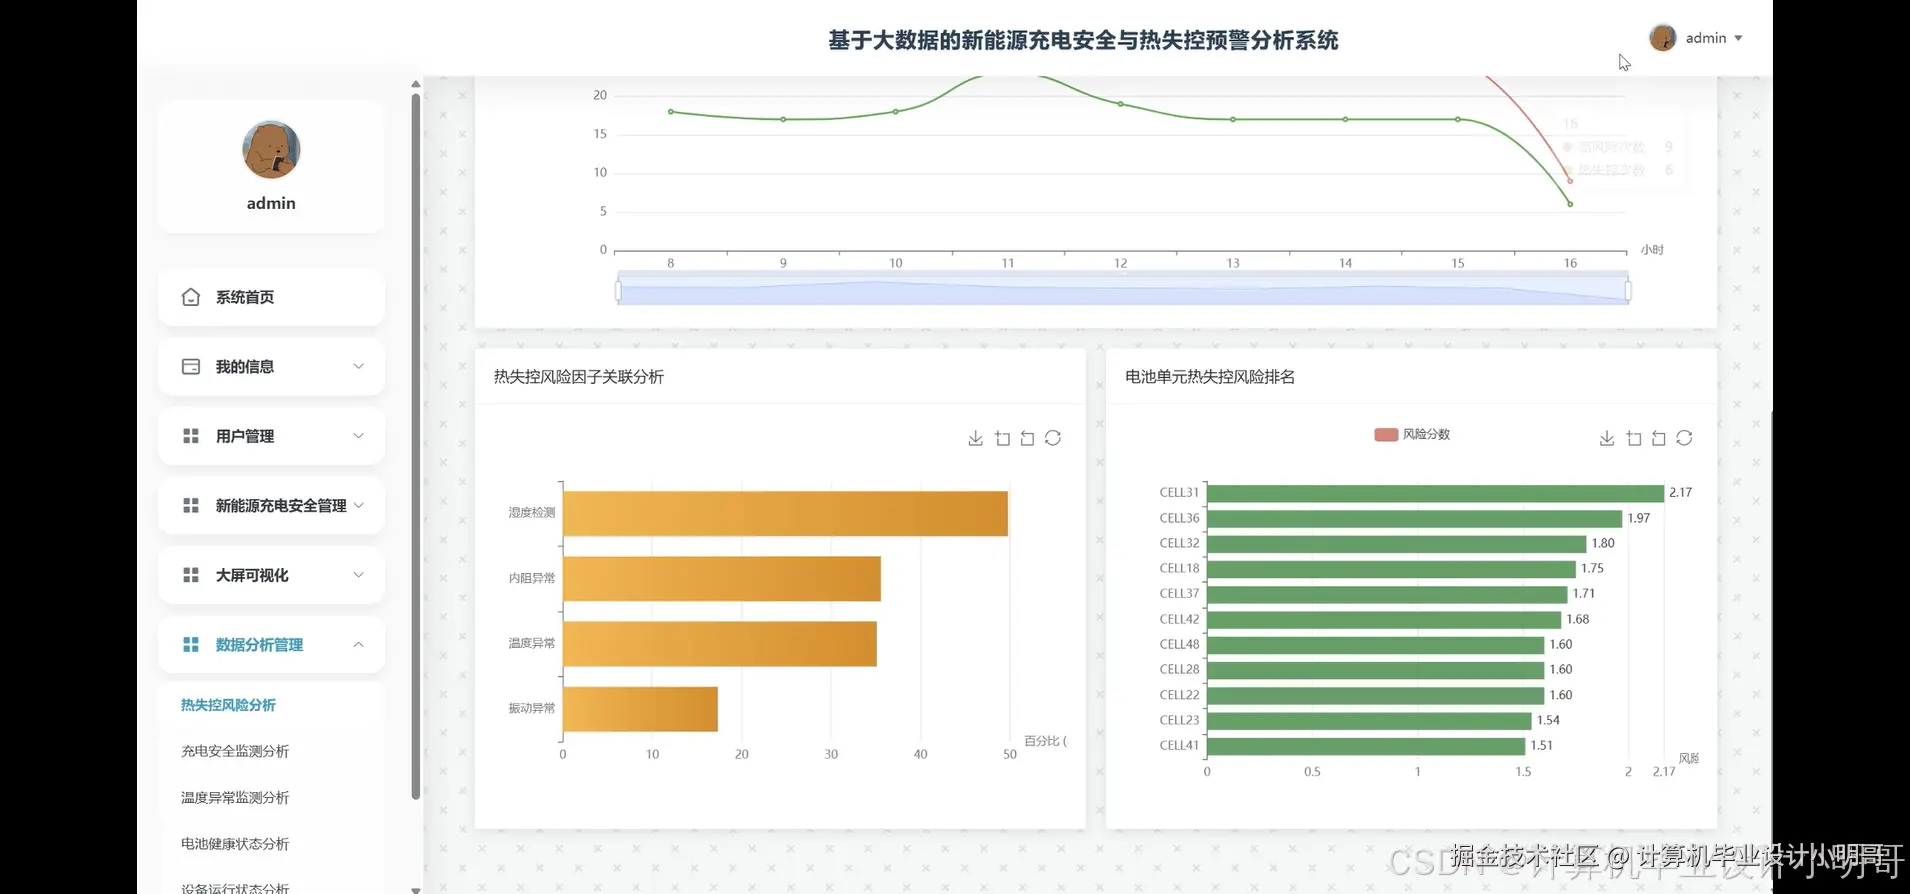Reset zoom on the risk factor correlation chart
The height and width of the screenshot is (894, 1910).
coord(1027,438)
